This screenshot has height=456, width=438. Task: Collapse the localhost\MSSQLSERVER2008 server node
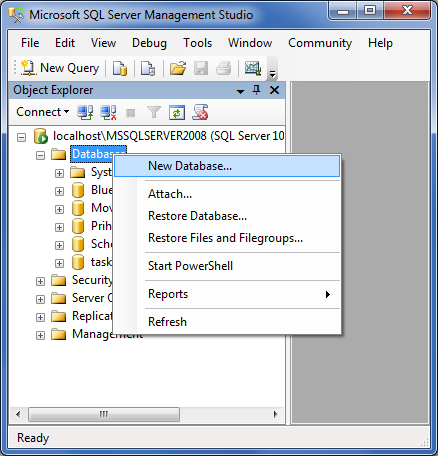[21, 137]
